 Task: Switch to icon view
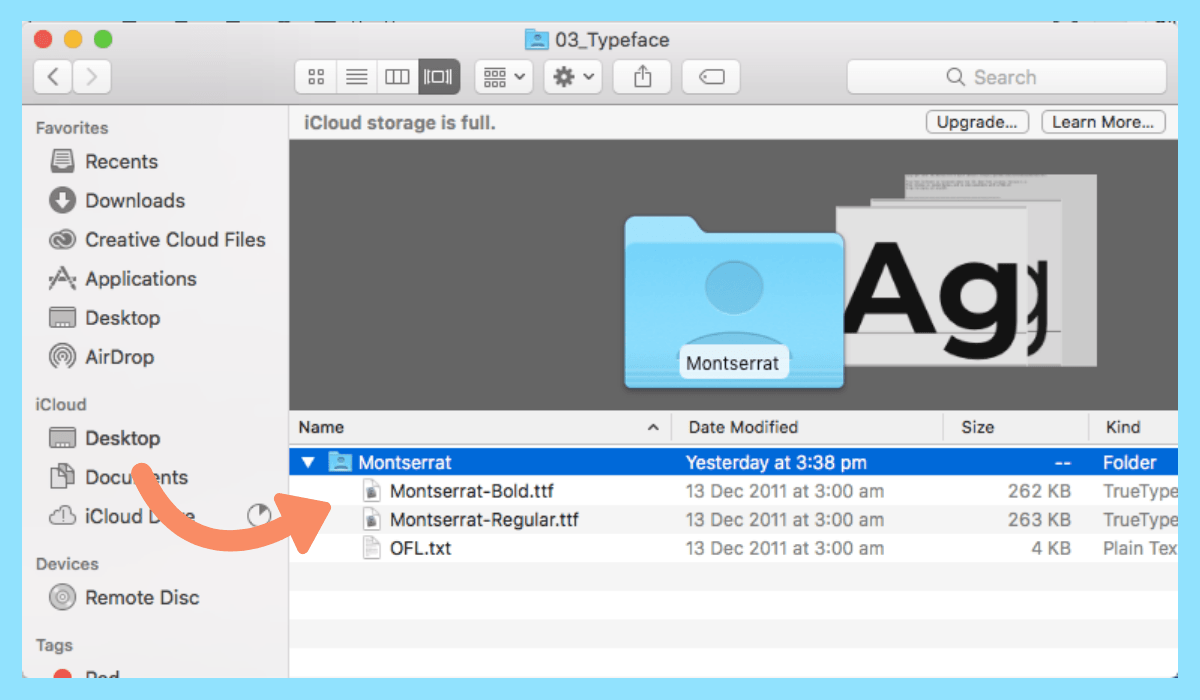[x=316, y=77]
